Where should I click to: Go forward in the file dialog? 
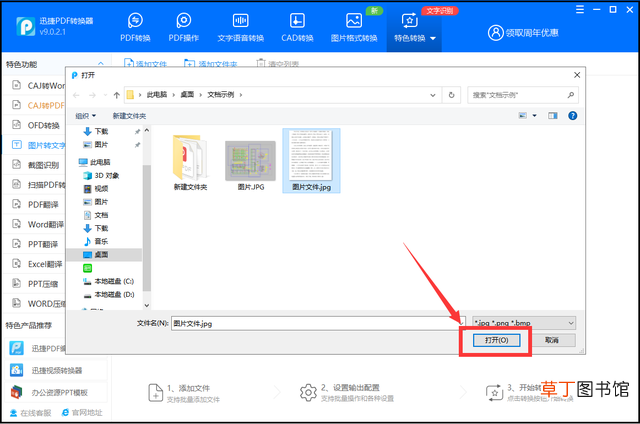(92, 95)
